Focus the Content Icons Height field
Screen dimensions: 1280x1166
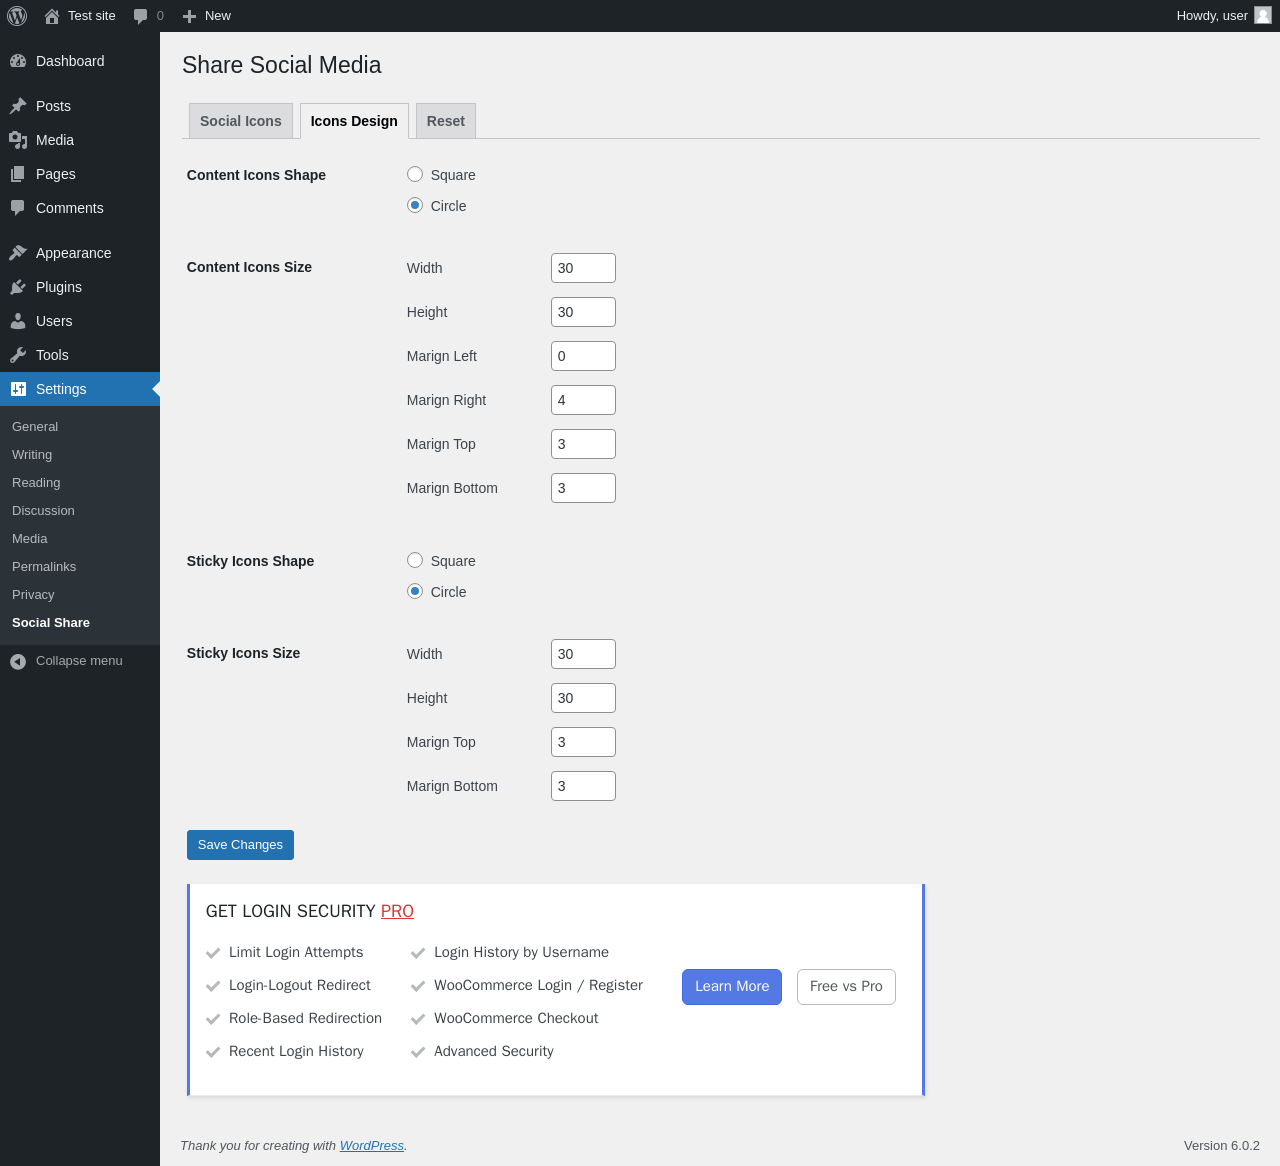point(583,312)
